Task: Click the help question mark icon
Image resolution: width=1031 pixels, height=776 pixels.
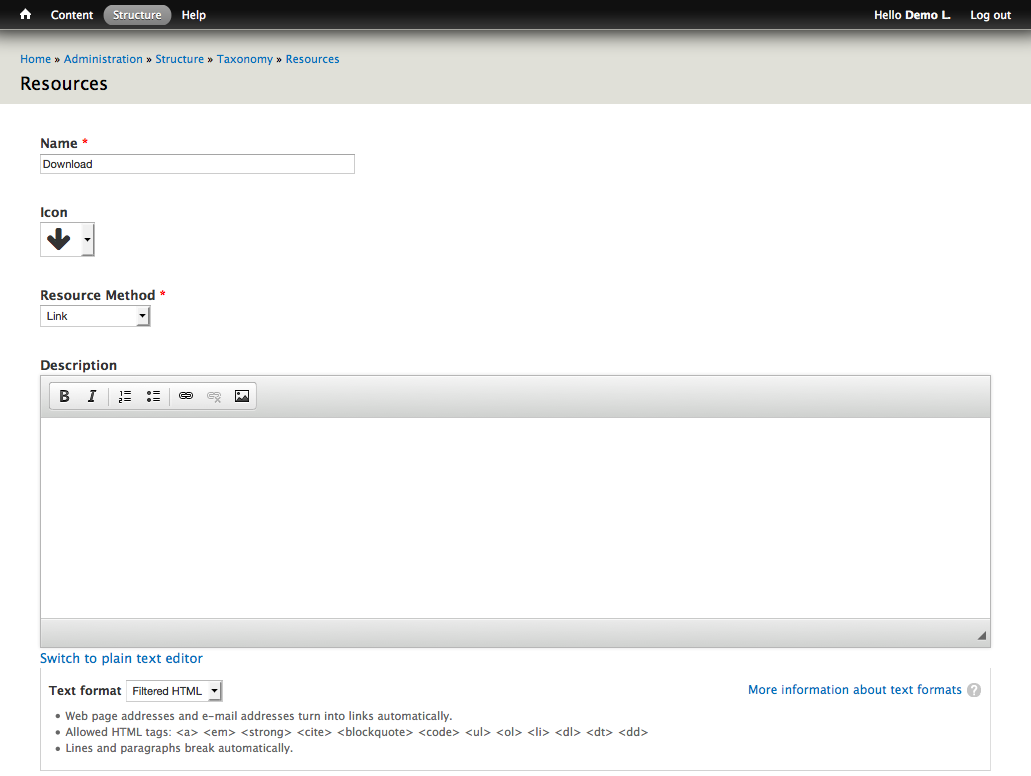Action: (974, 690)
